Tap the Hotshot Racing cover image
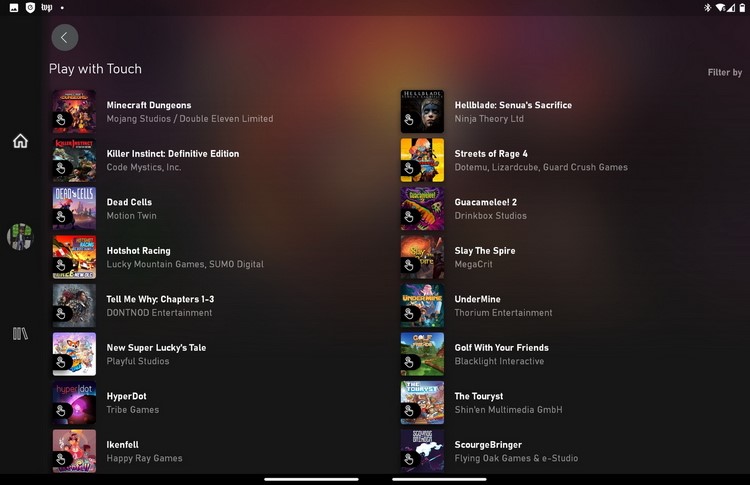Image resolution: width=750 pixels, height=485 pixels. pyautogui.click(x=74, y=257)
